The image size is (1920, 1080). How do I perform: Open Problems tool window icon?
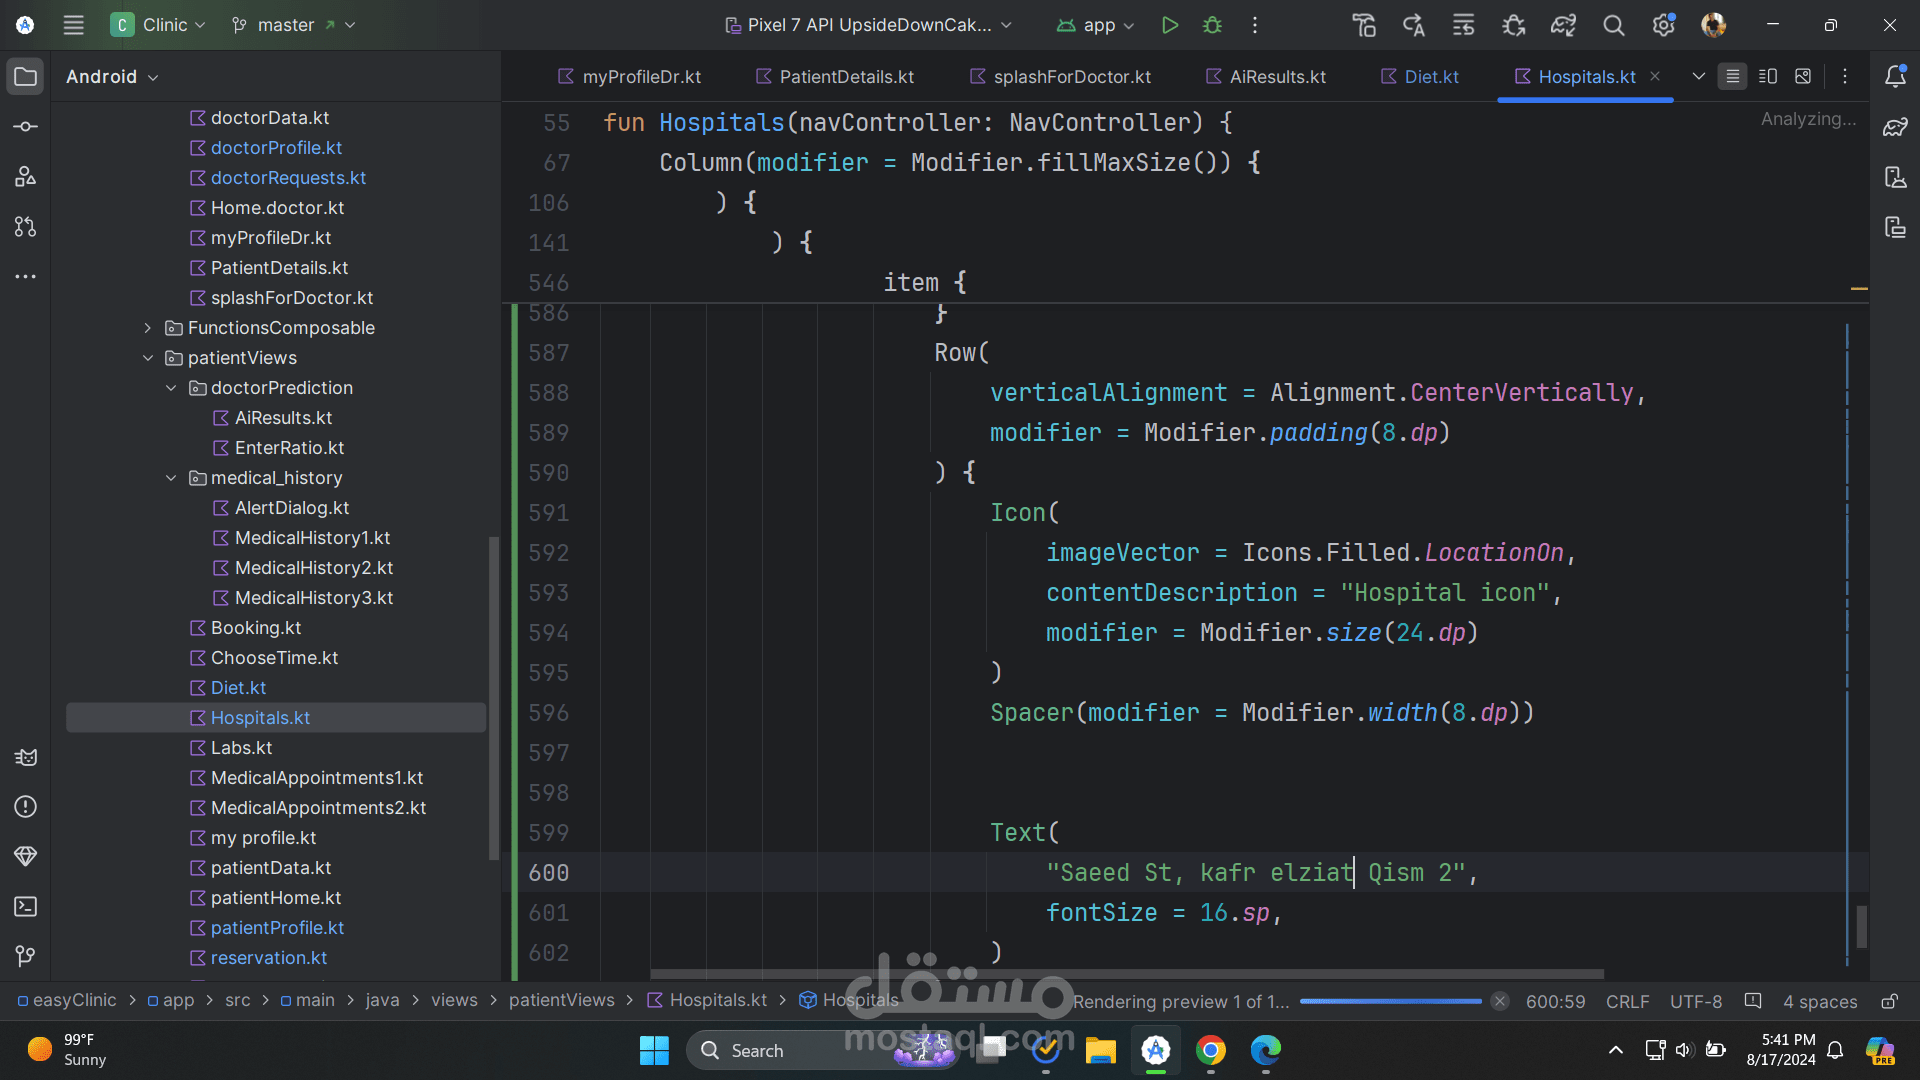[26, 807]
